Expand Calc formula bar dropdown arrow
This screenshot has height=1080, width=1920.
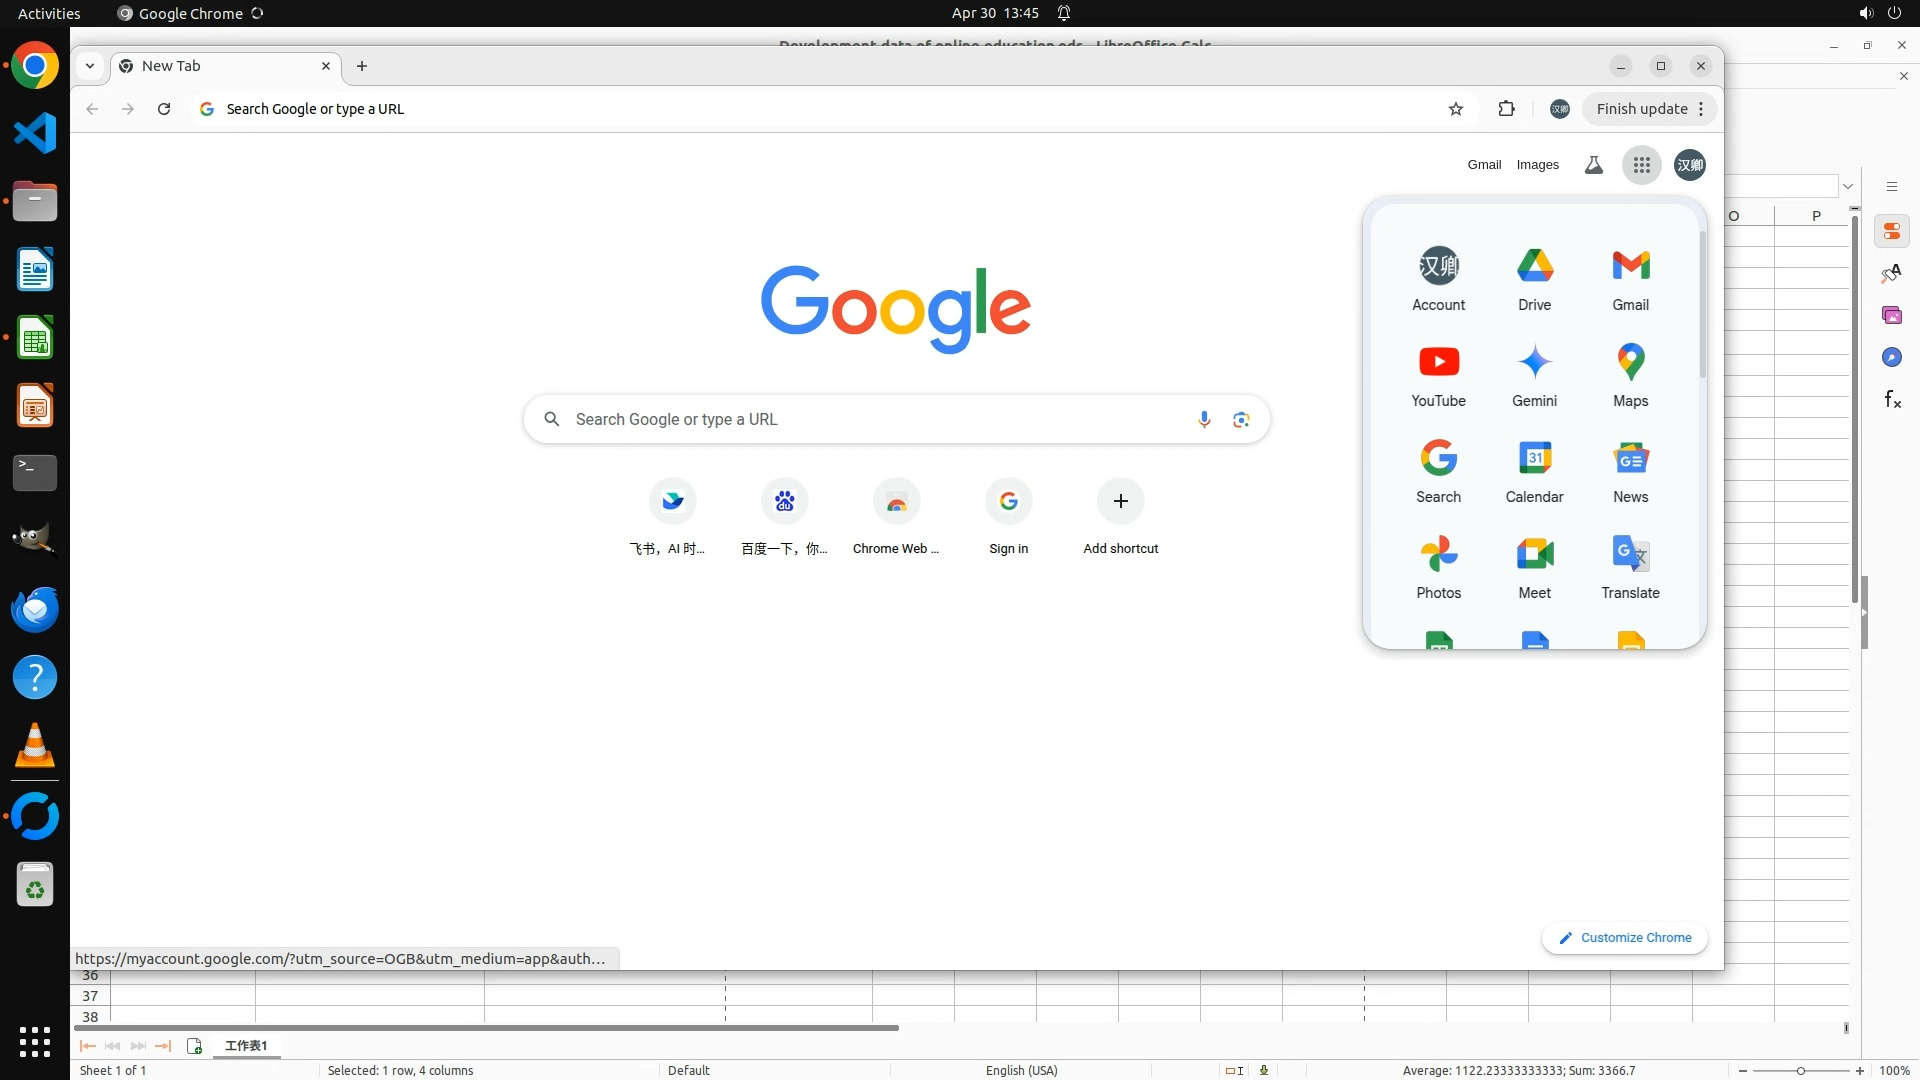[1848, 186]
